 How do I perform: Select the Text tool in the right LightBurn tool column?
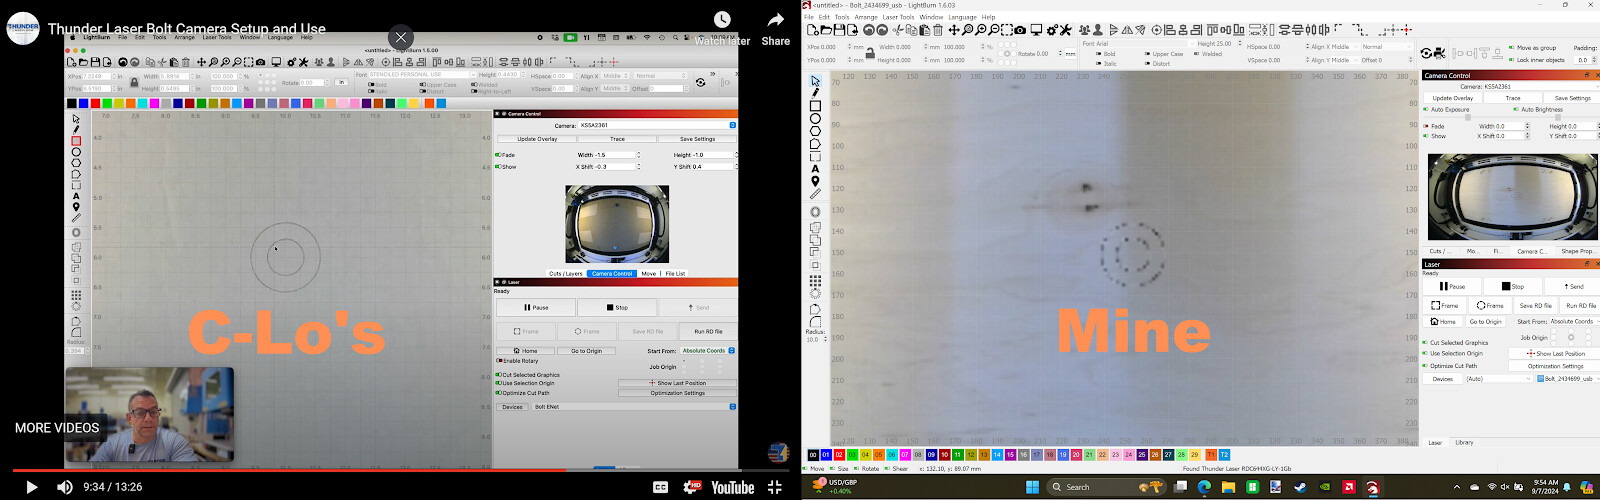pyautogui.click(x=816, y=170)
